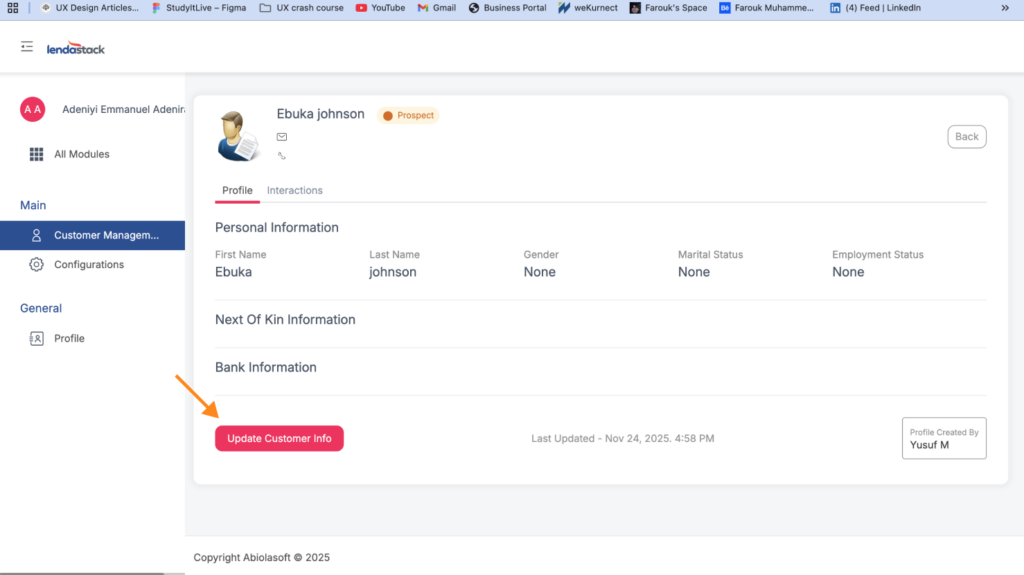Click the email envelope icon under Ebuka johnson
This screenshot has height=575, width=1024.
click(282, 137)
